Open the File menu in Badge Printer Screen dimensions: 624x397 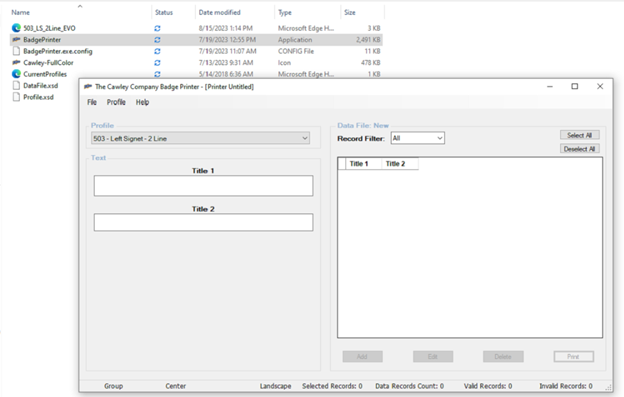[92, 102]
